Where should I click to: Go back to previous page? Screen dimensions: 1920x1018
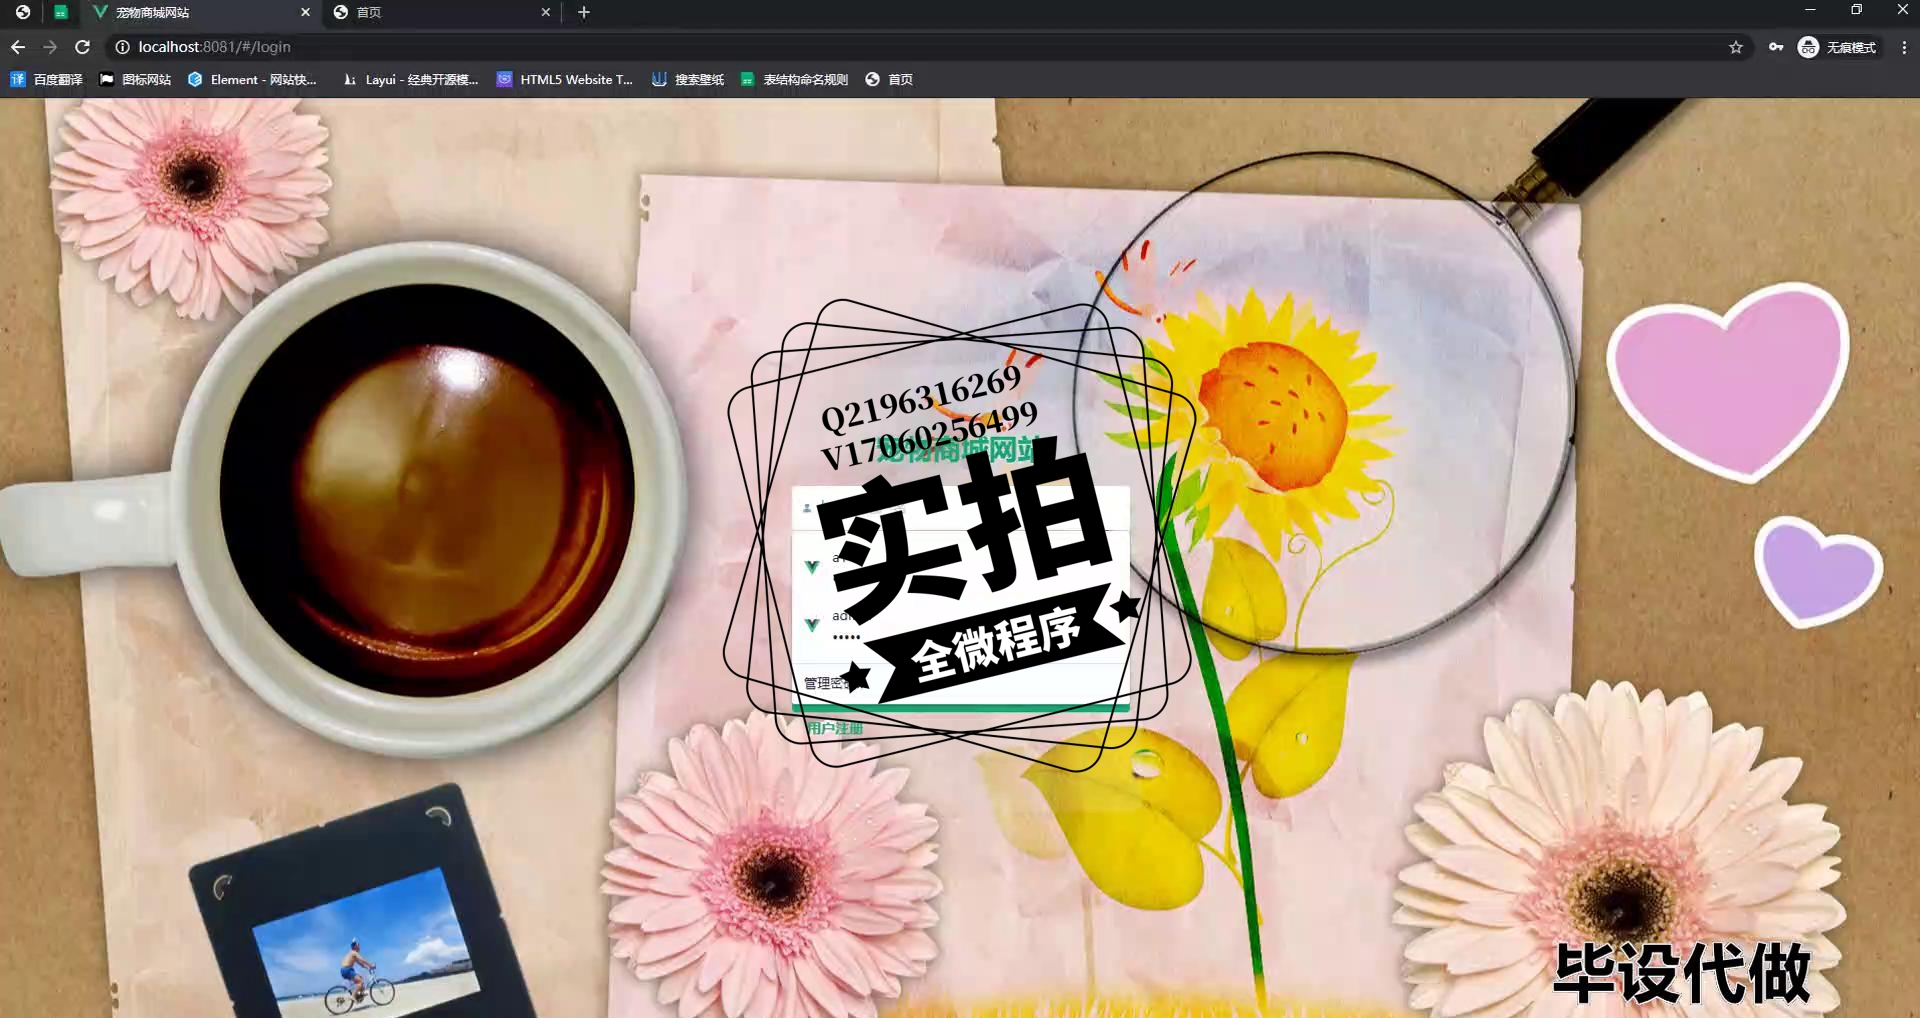pos(18,47)
